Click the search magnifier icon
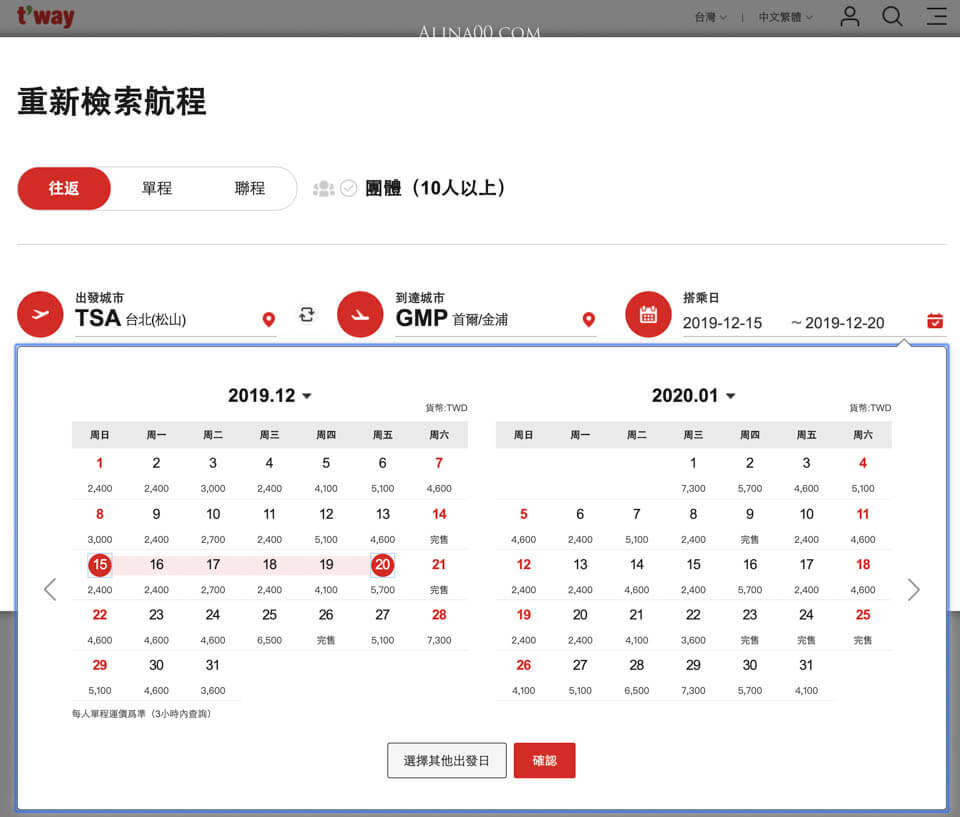The width and height of the screenshot is (960, 817). tap(892, 17)
